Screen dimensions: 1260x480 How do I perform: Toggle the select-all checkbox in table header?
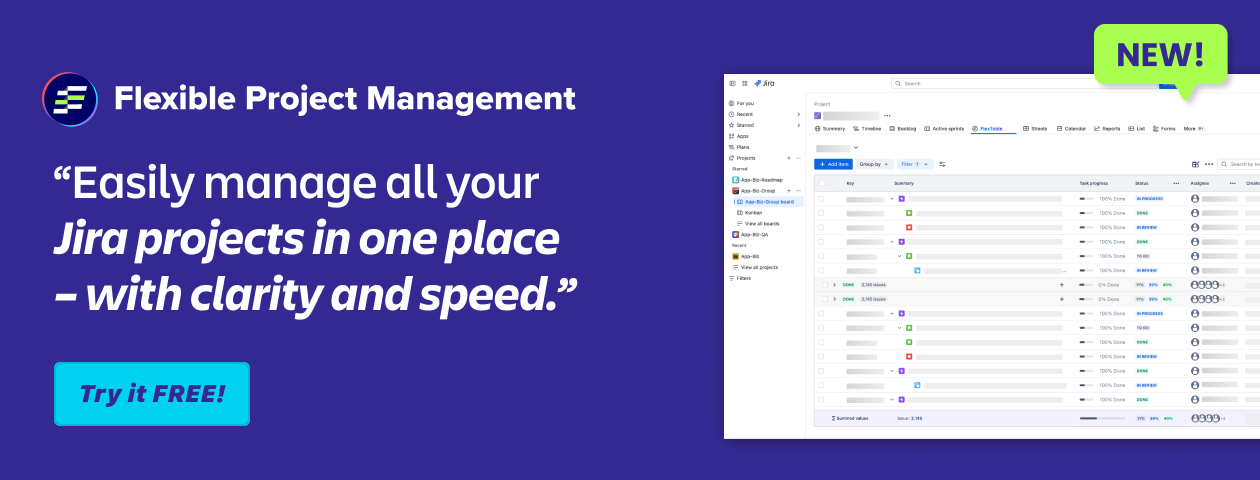pyautogui.click(x=822, y=184)
